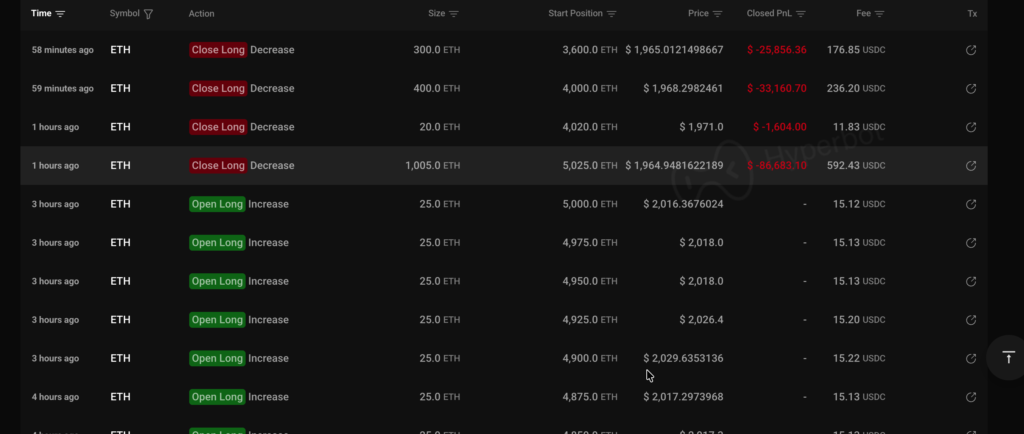Image resolution: width=1024 pixels, height=434 pixels.
Task: Open Tx icon for the $2,017.2973968 trade
Action: tap(970, 398)
